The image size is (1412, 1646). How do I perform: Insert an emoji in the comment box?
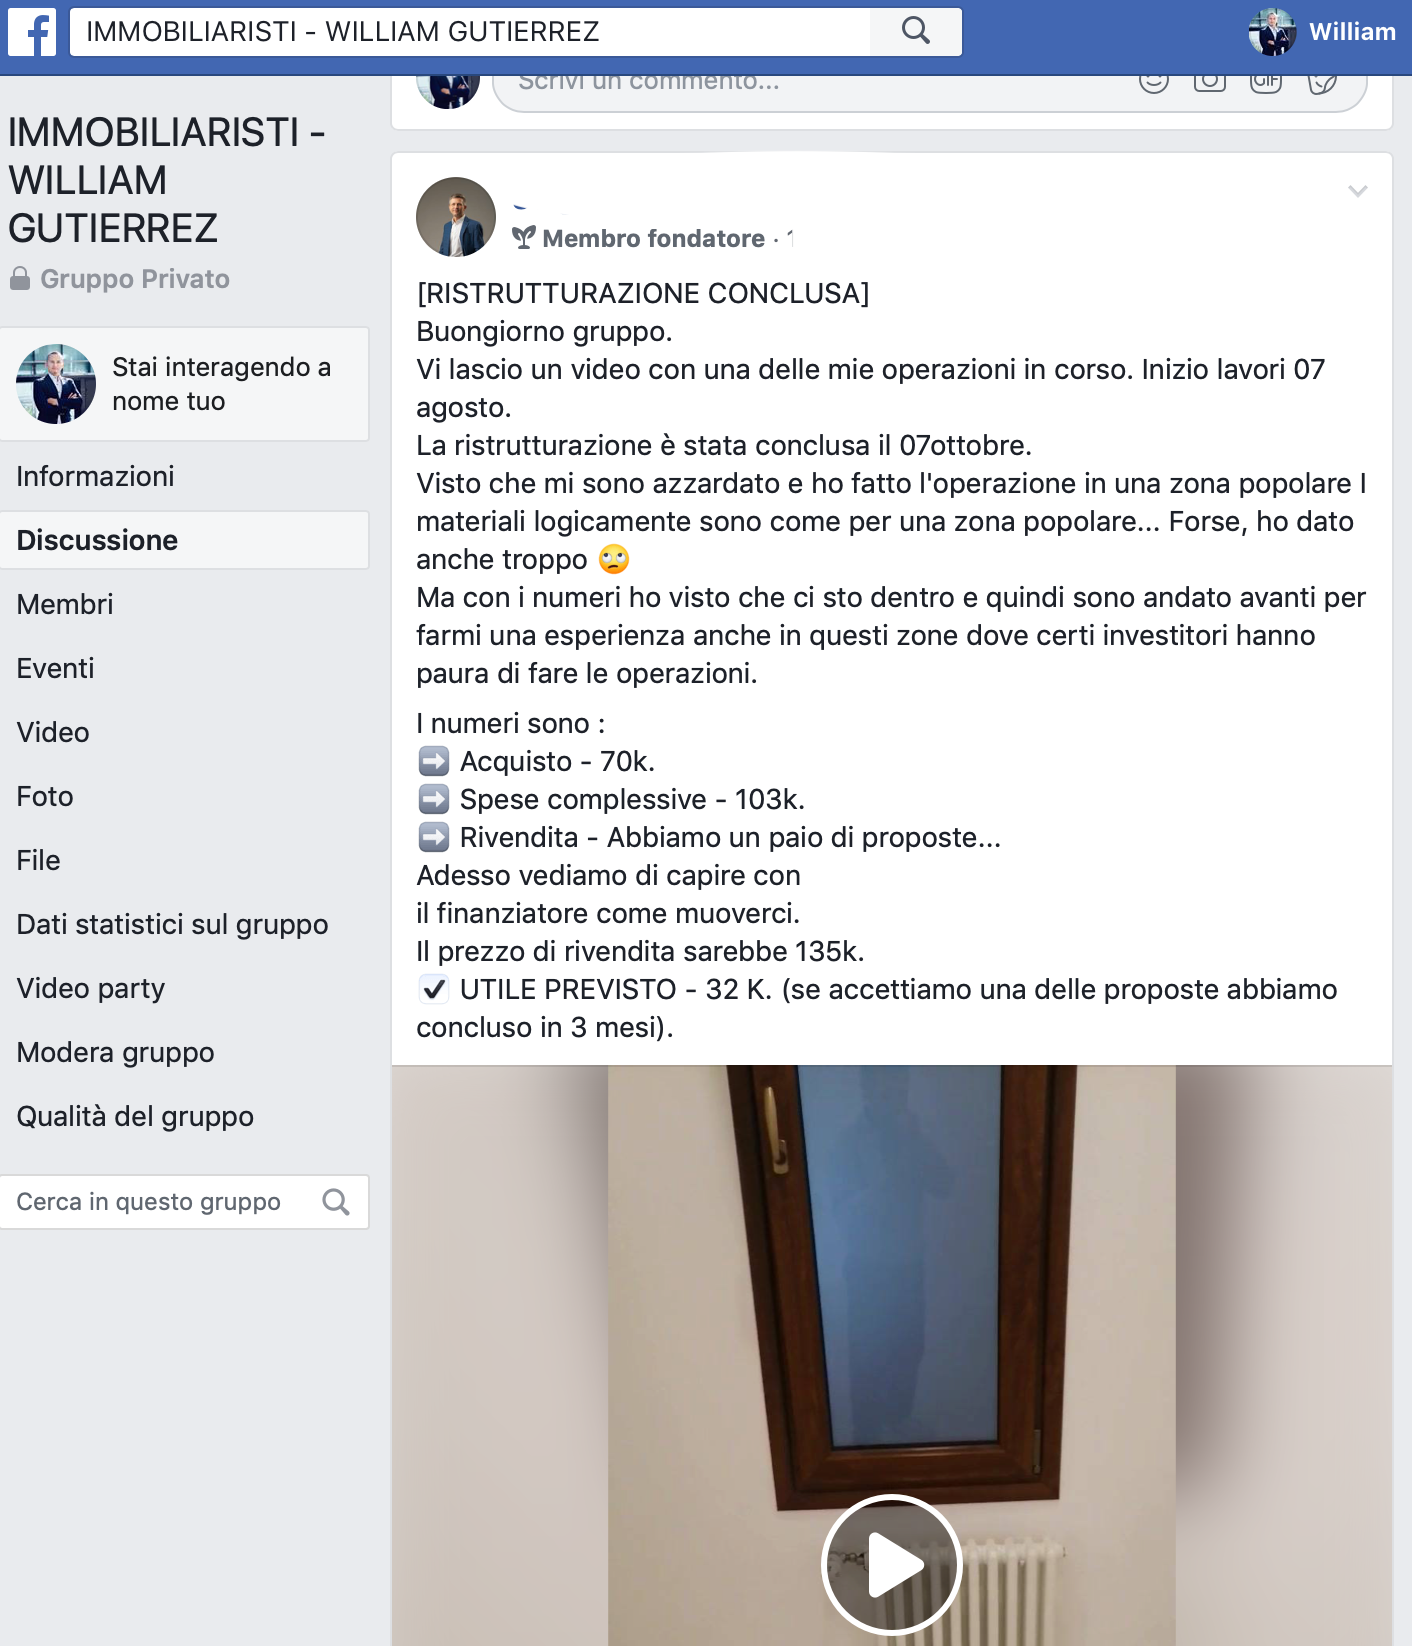pos(1154,82)
